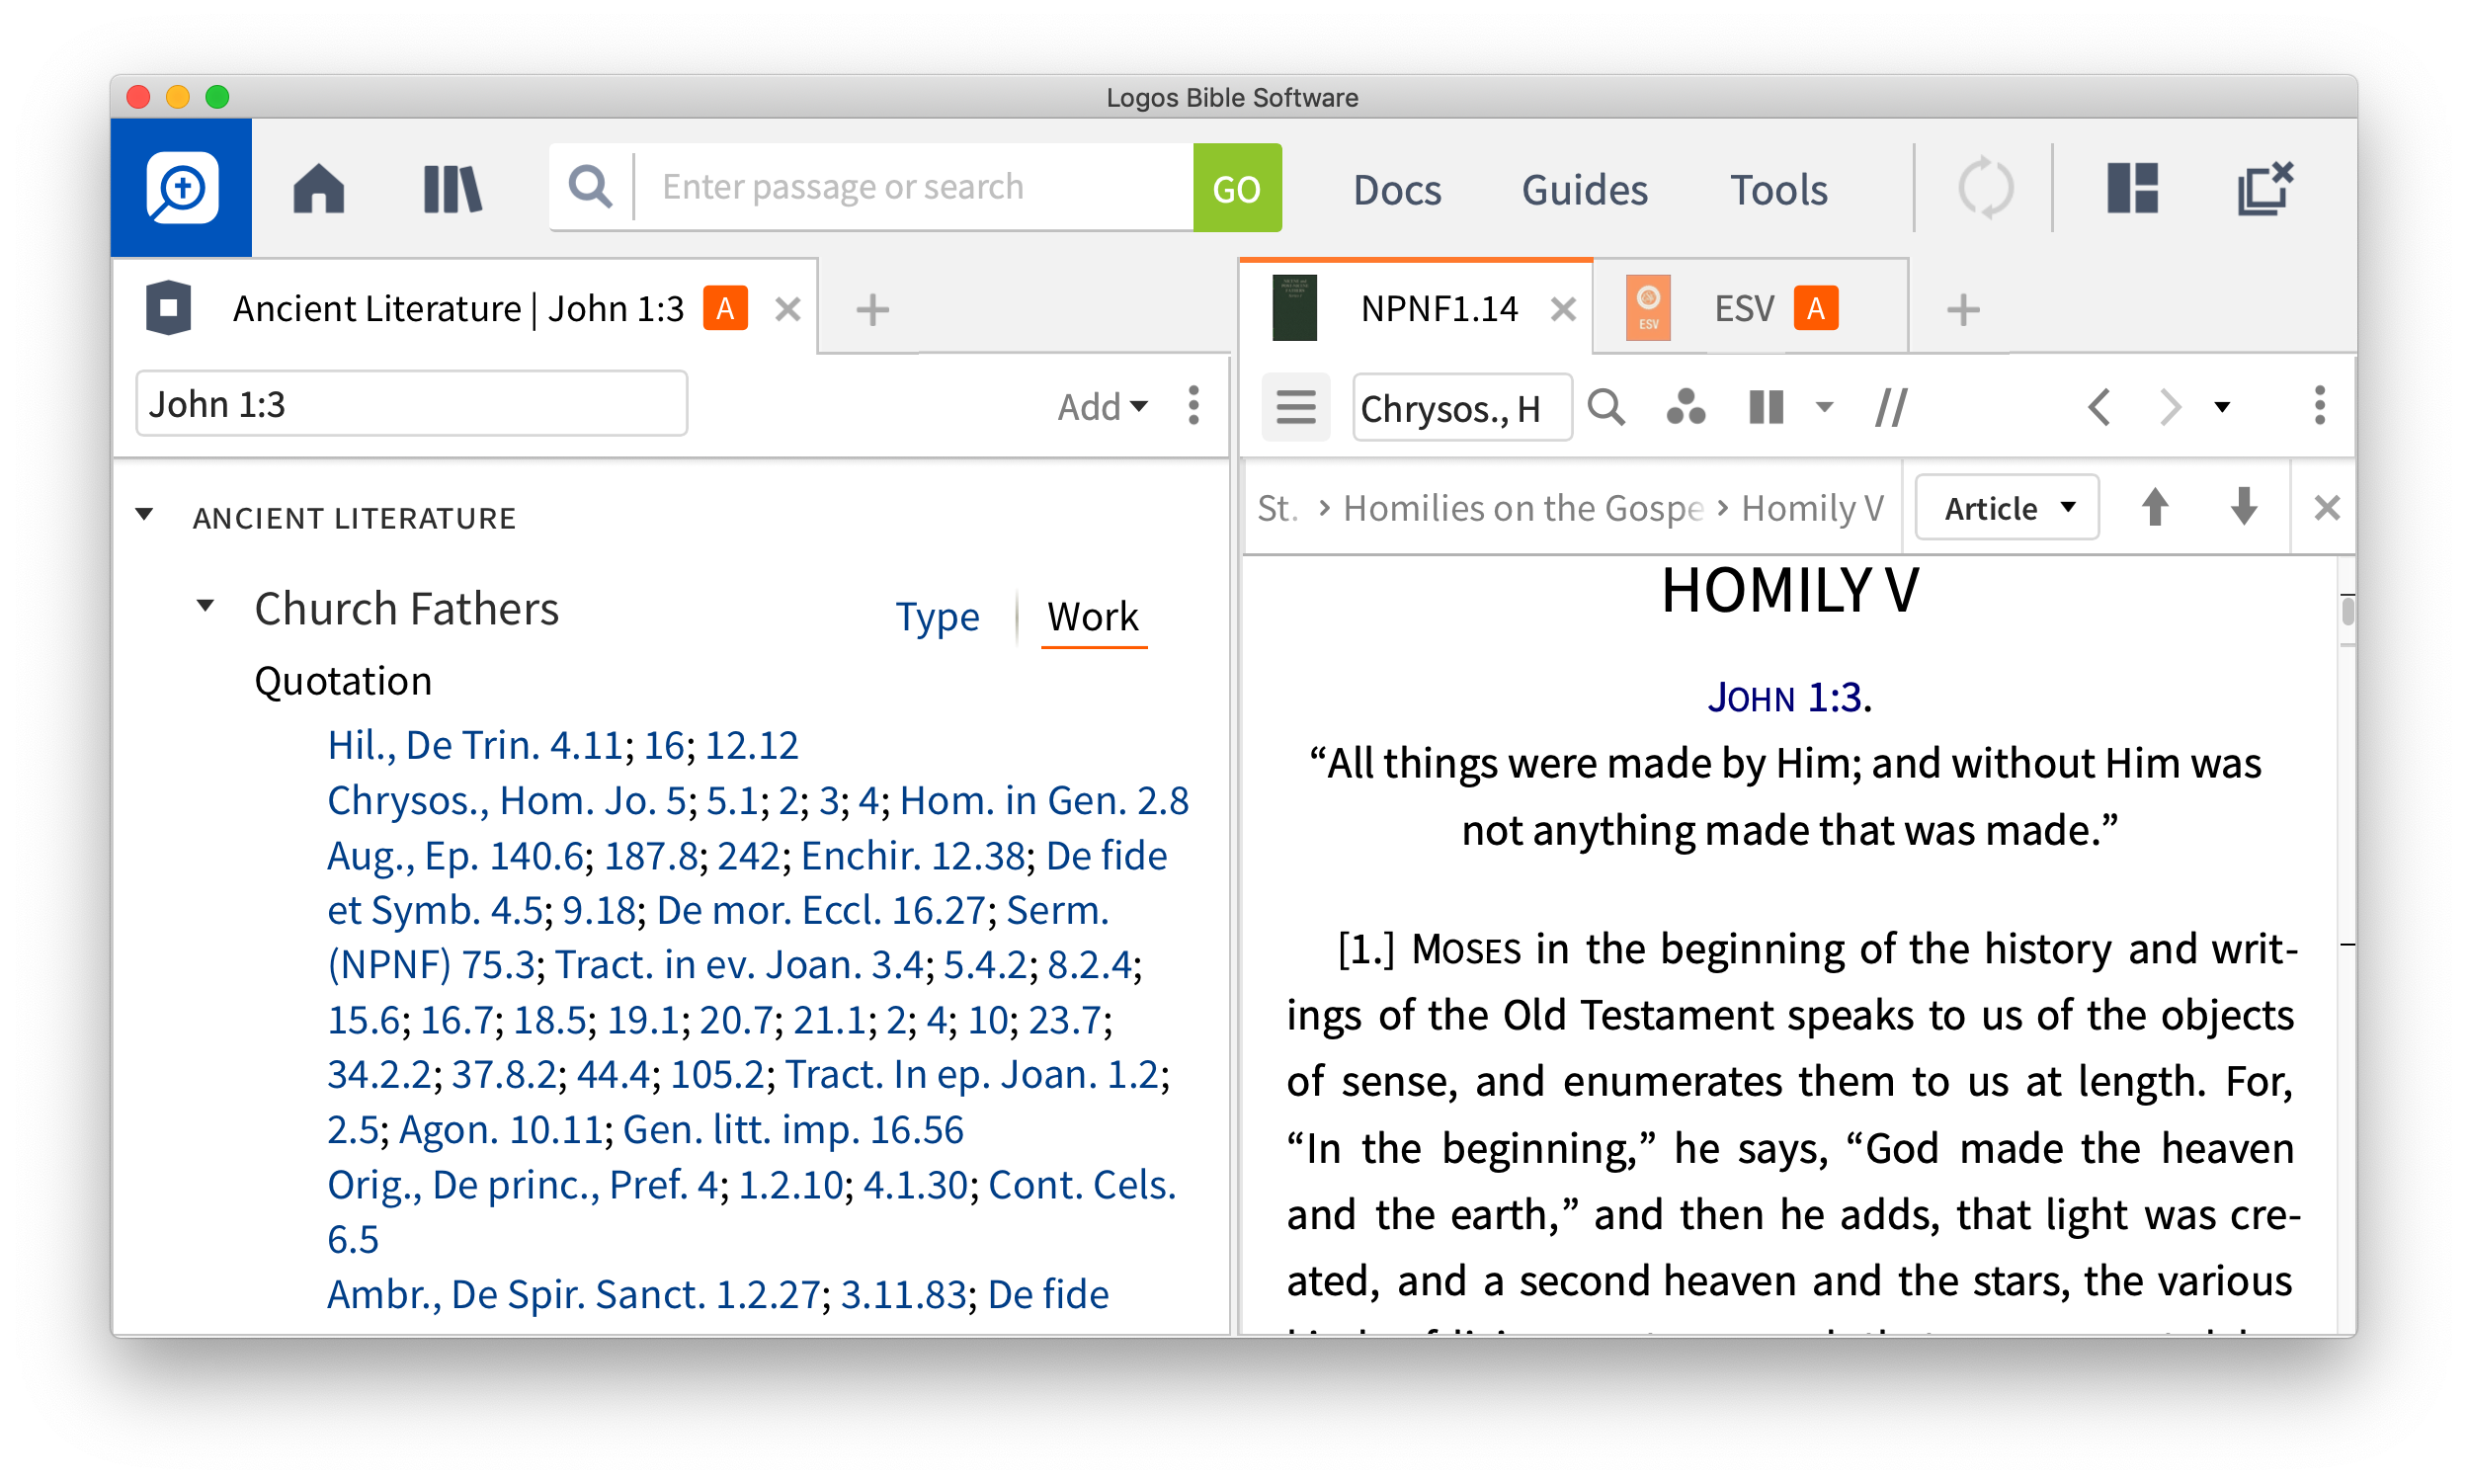The image size is (2468, 1484).
Task: Collapse the Ancient Literature section
Action: (144, 515)
